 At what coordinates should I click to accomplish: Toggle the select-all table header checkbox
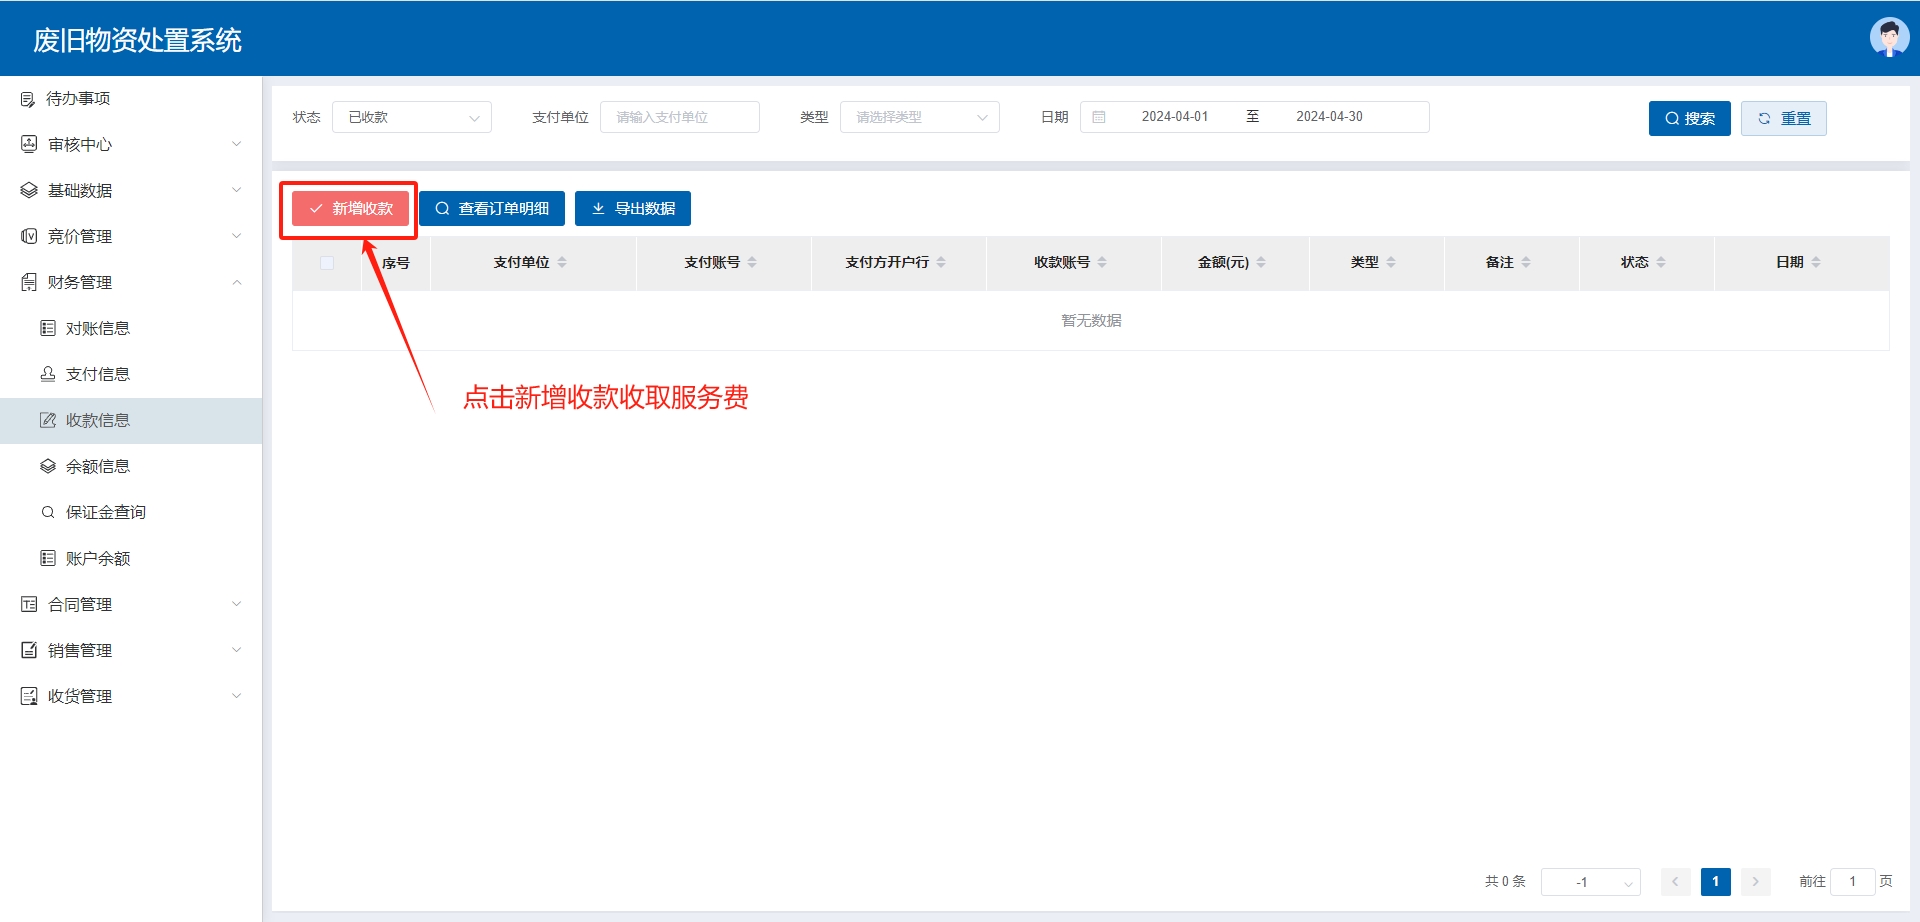[327, 263]
